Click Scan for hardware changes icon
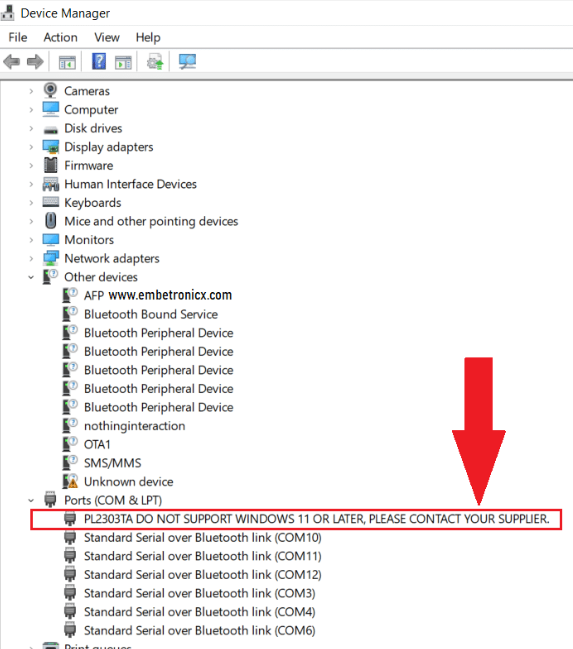Screen dimensions: 573x649 pyautogui.click(x=188, y=62)
